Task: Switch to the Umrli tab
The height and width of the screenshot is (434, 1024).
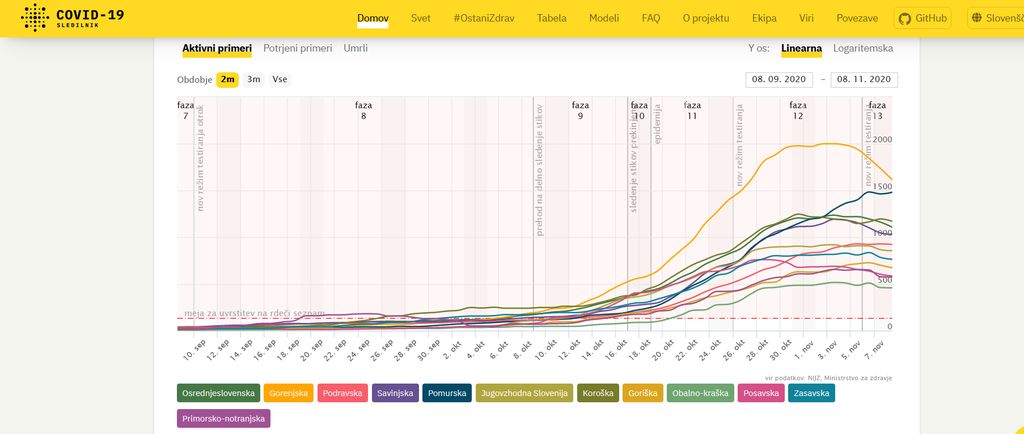Action: [355, 48]
